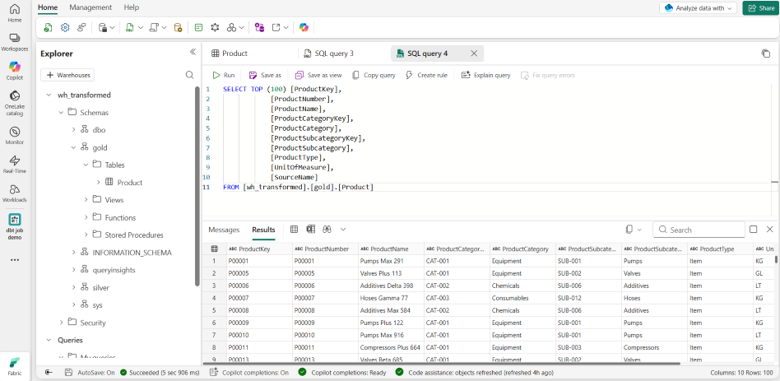
Task: Switch to the SQL query 3 tab
Action: (x=329, y=54)
